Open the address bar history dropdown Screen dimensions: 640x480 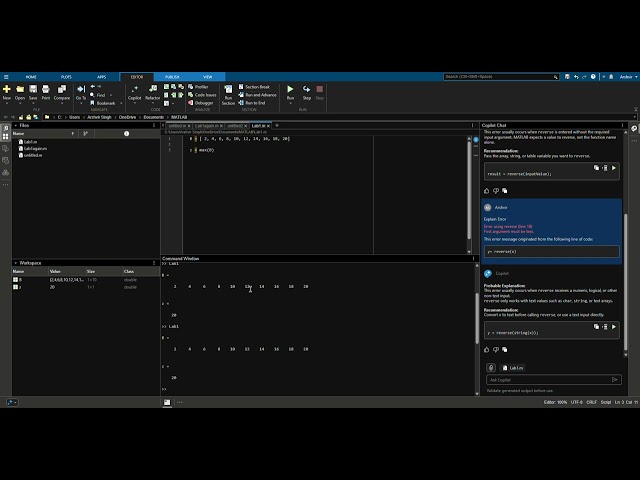point(634,117)
